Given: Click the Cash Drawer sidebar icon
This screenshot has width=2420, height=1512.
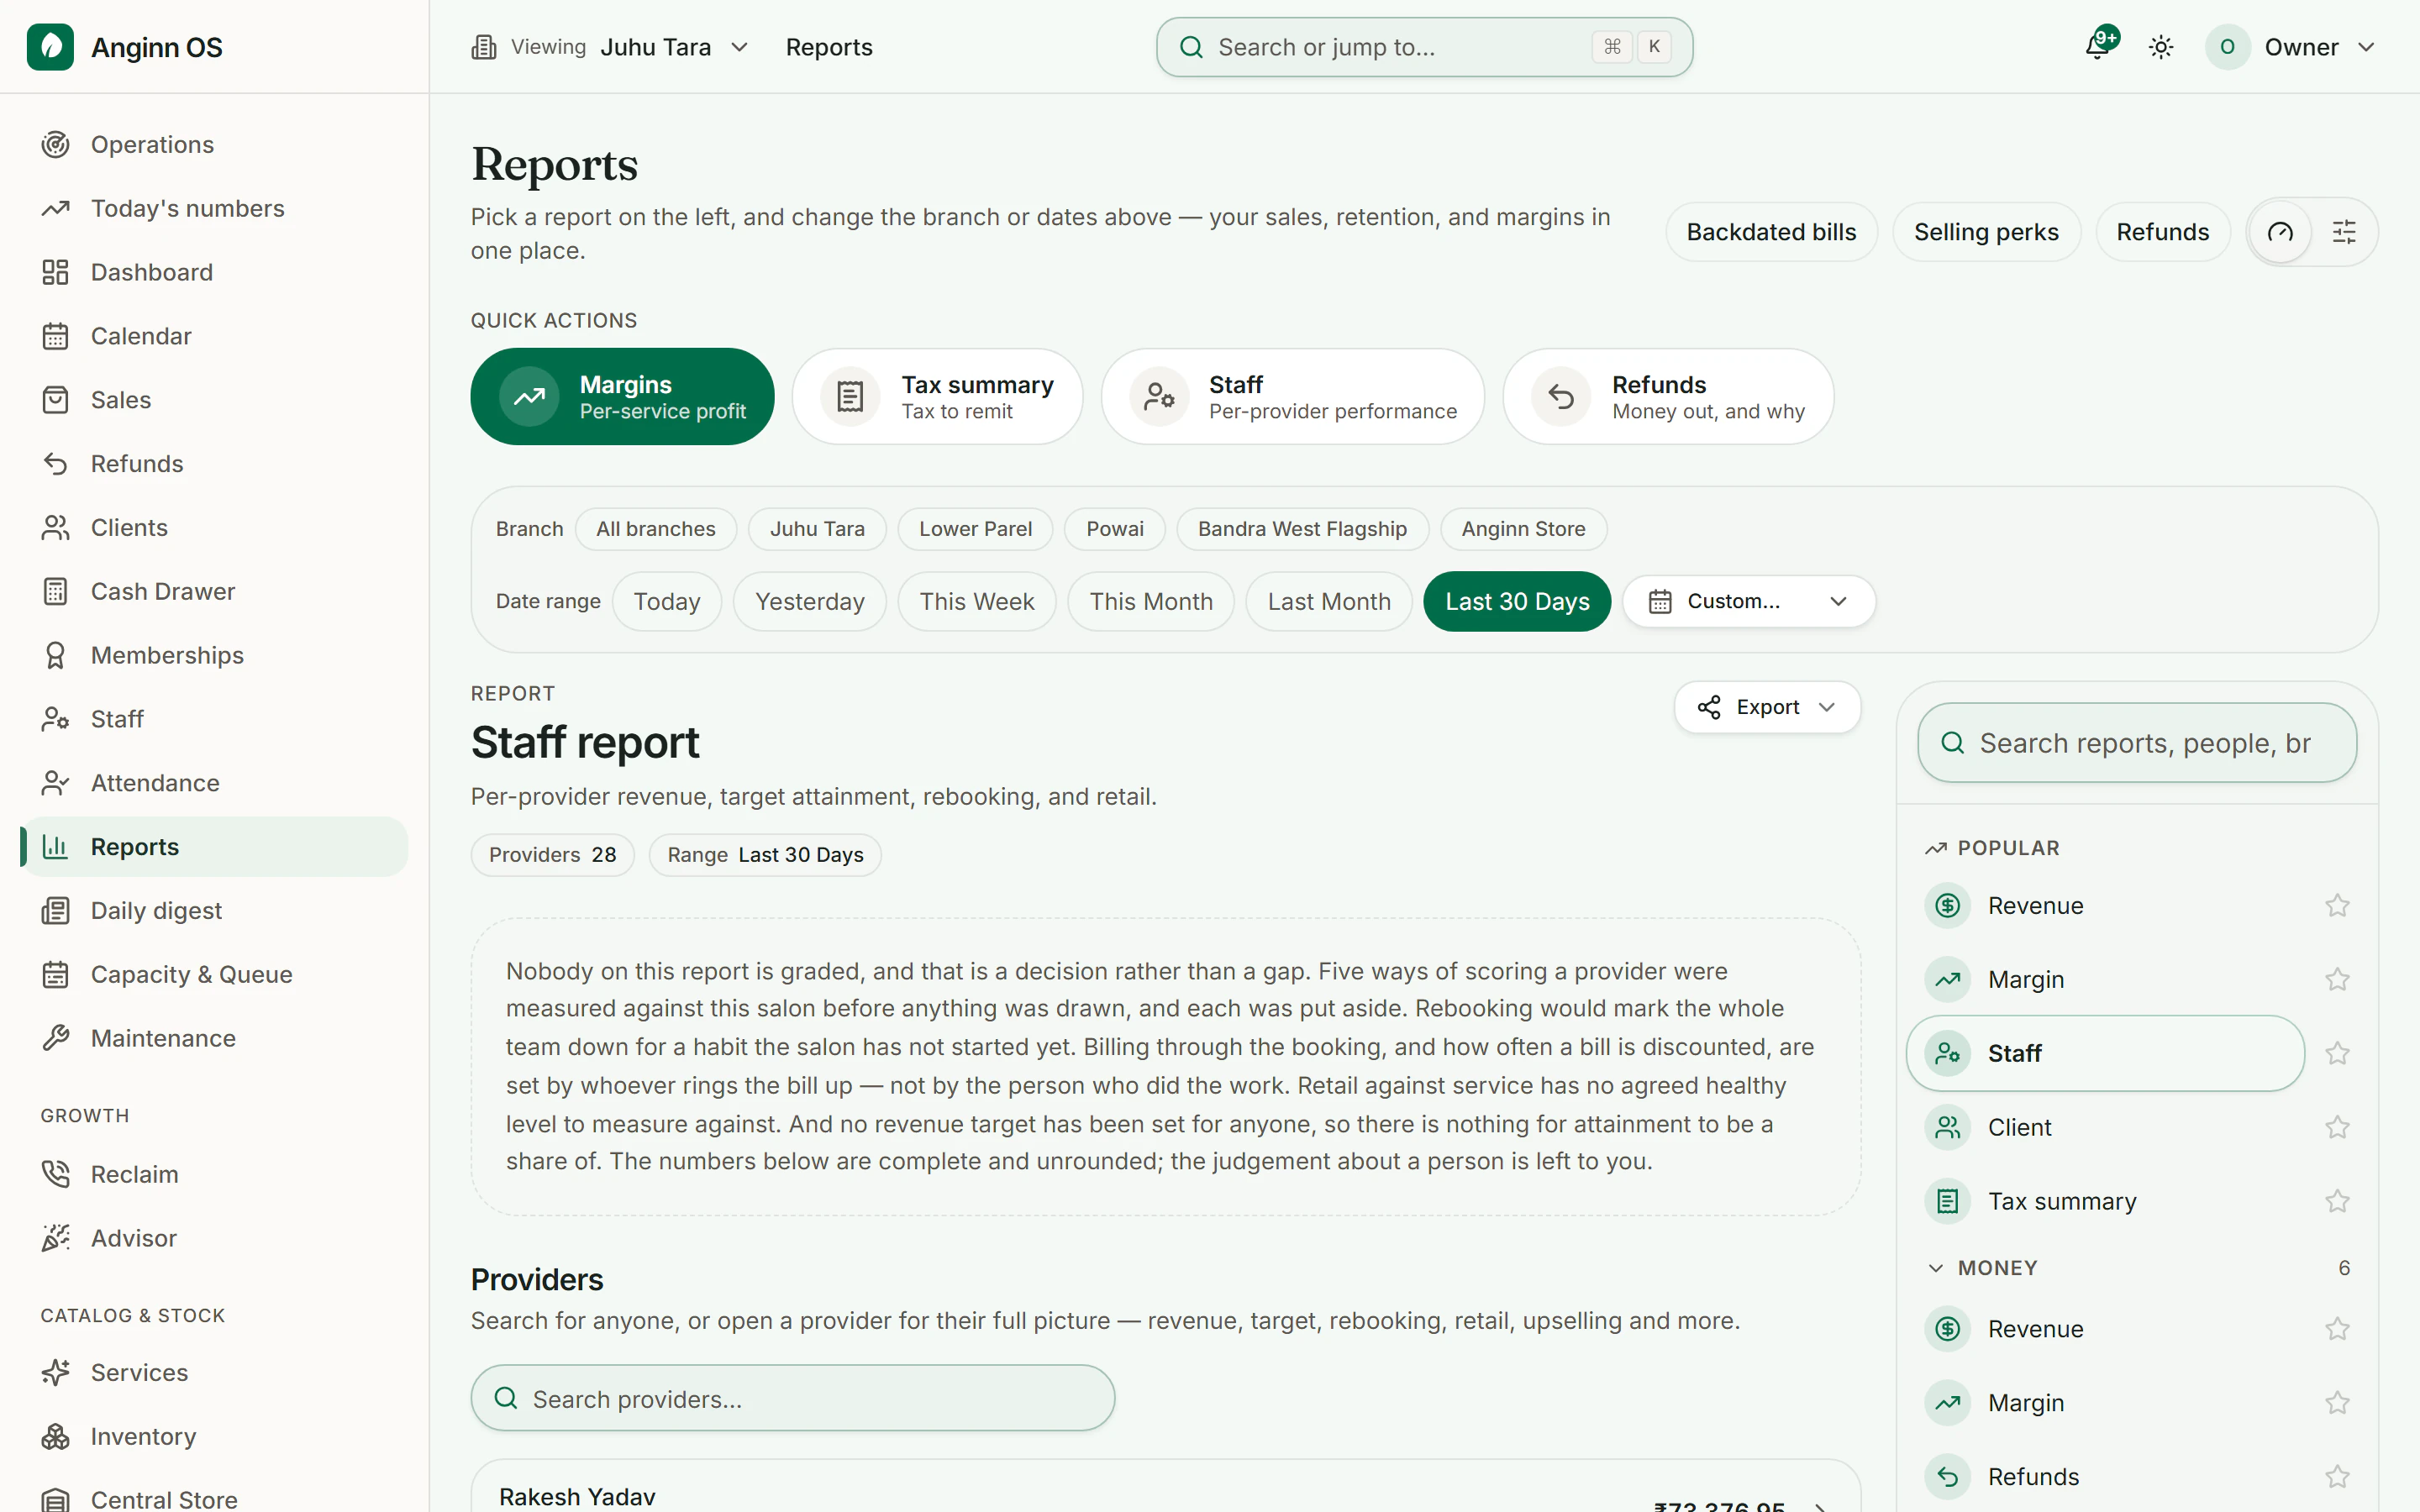Looking at the screenshot, I should pos(56,592).
